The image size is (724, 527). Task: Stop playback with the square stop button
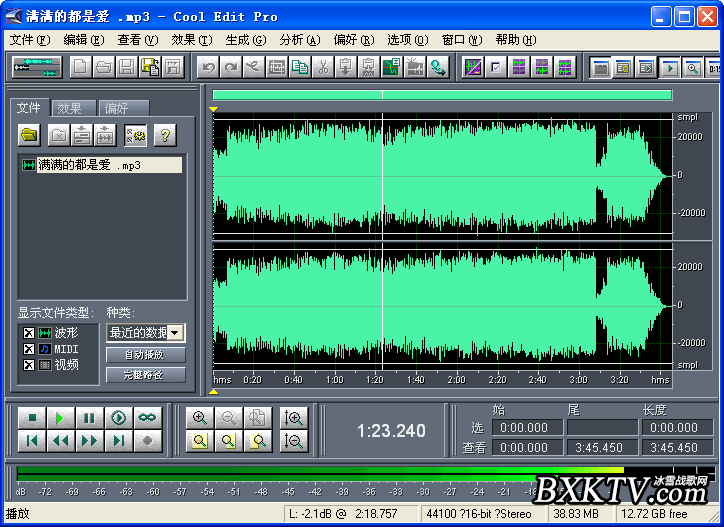click(x=32, y=418)
